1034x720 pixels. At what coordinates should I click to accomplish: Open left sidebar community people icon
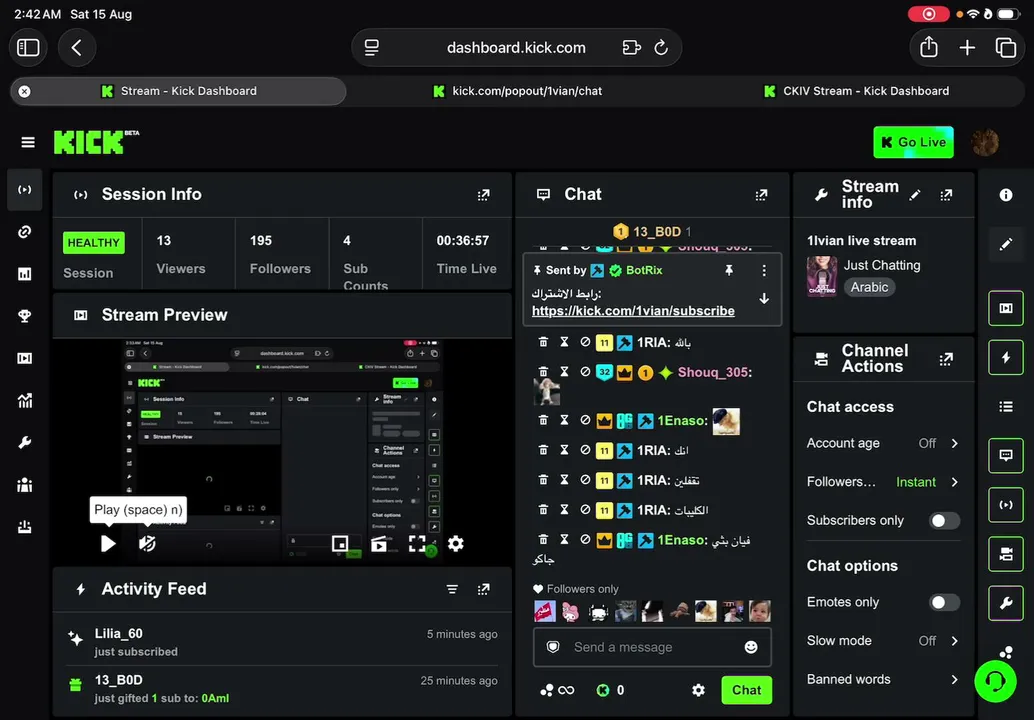click(x=25, y=485)
